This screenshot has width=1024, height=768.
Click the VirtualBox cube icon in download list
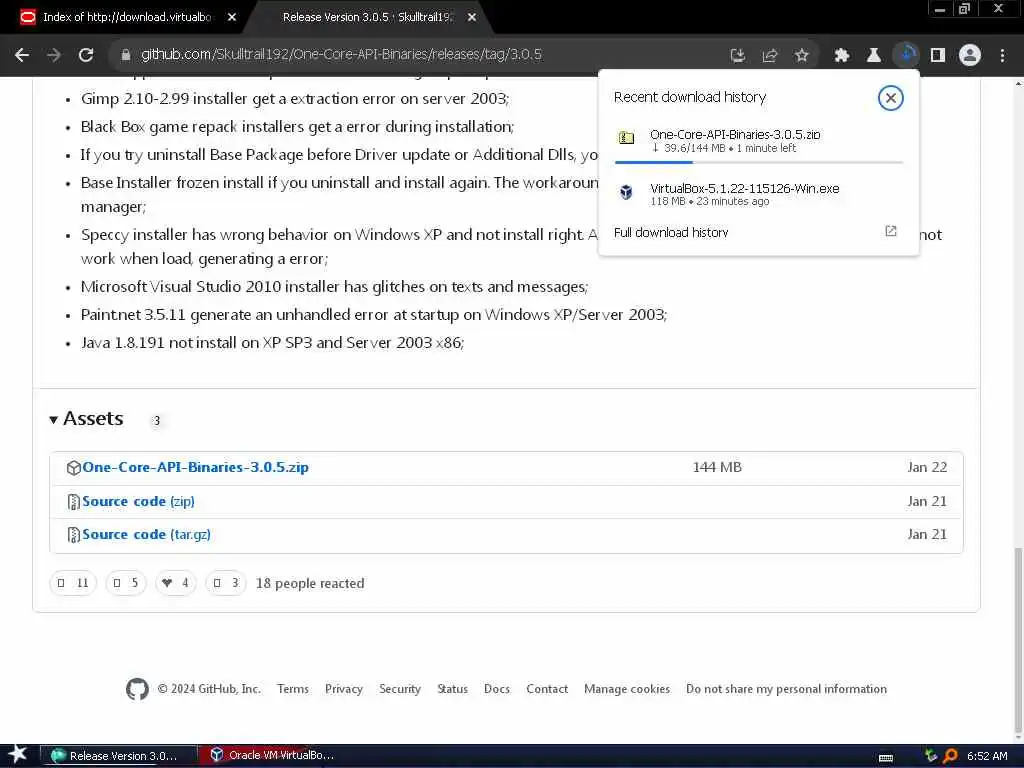[626, 192]
